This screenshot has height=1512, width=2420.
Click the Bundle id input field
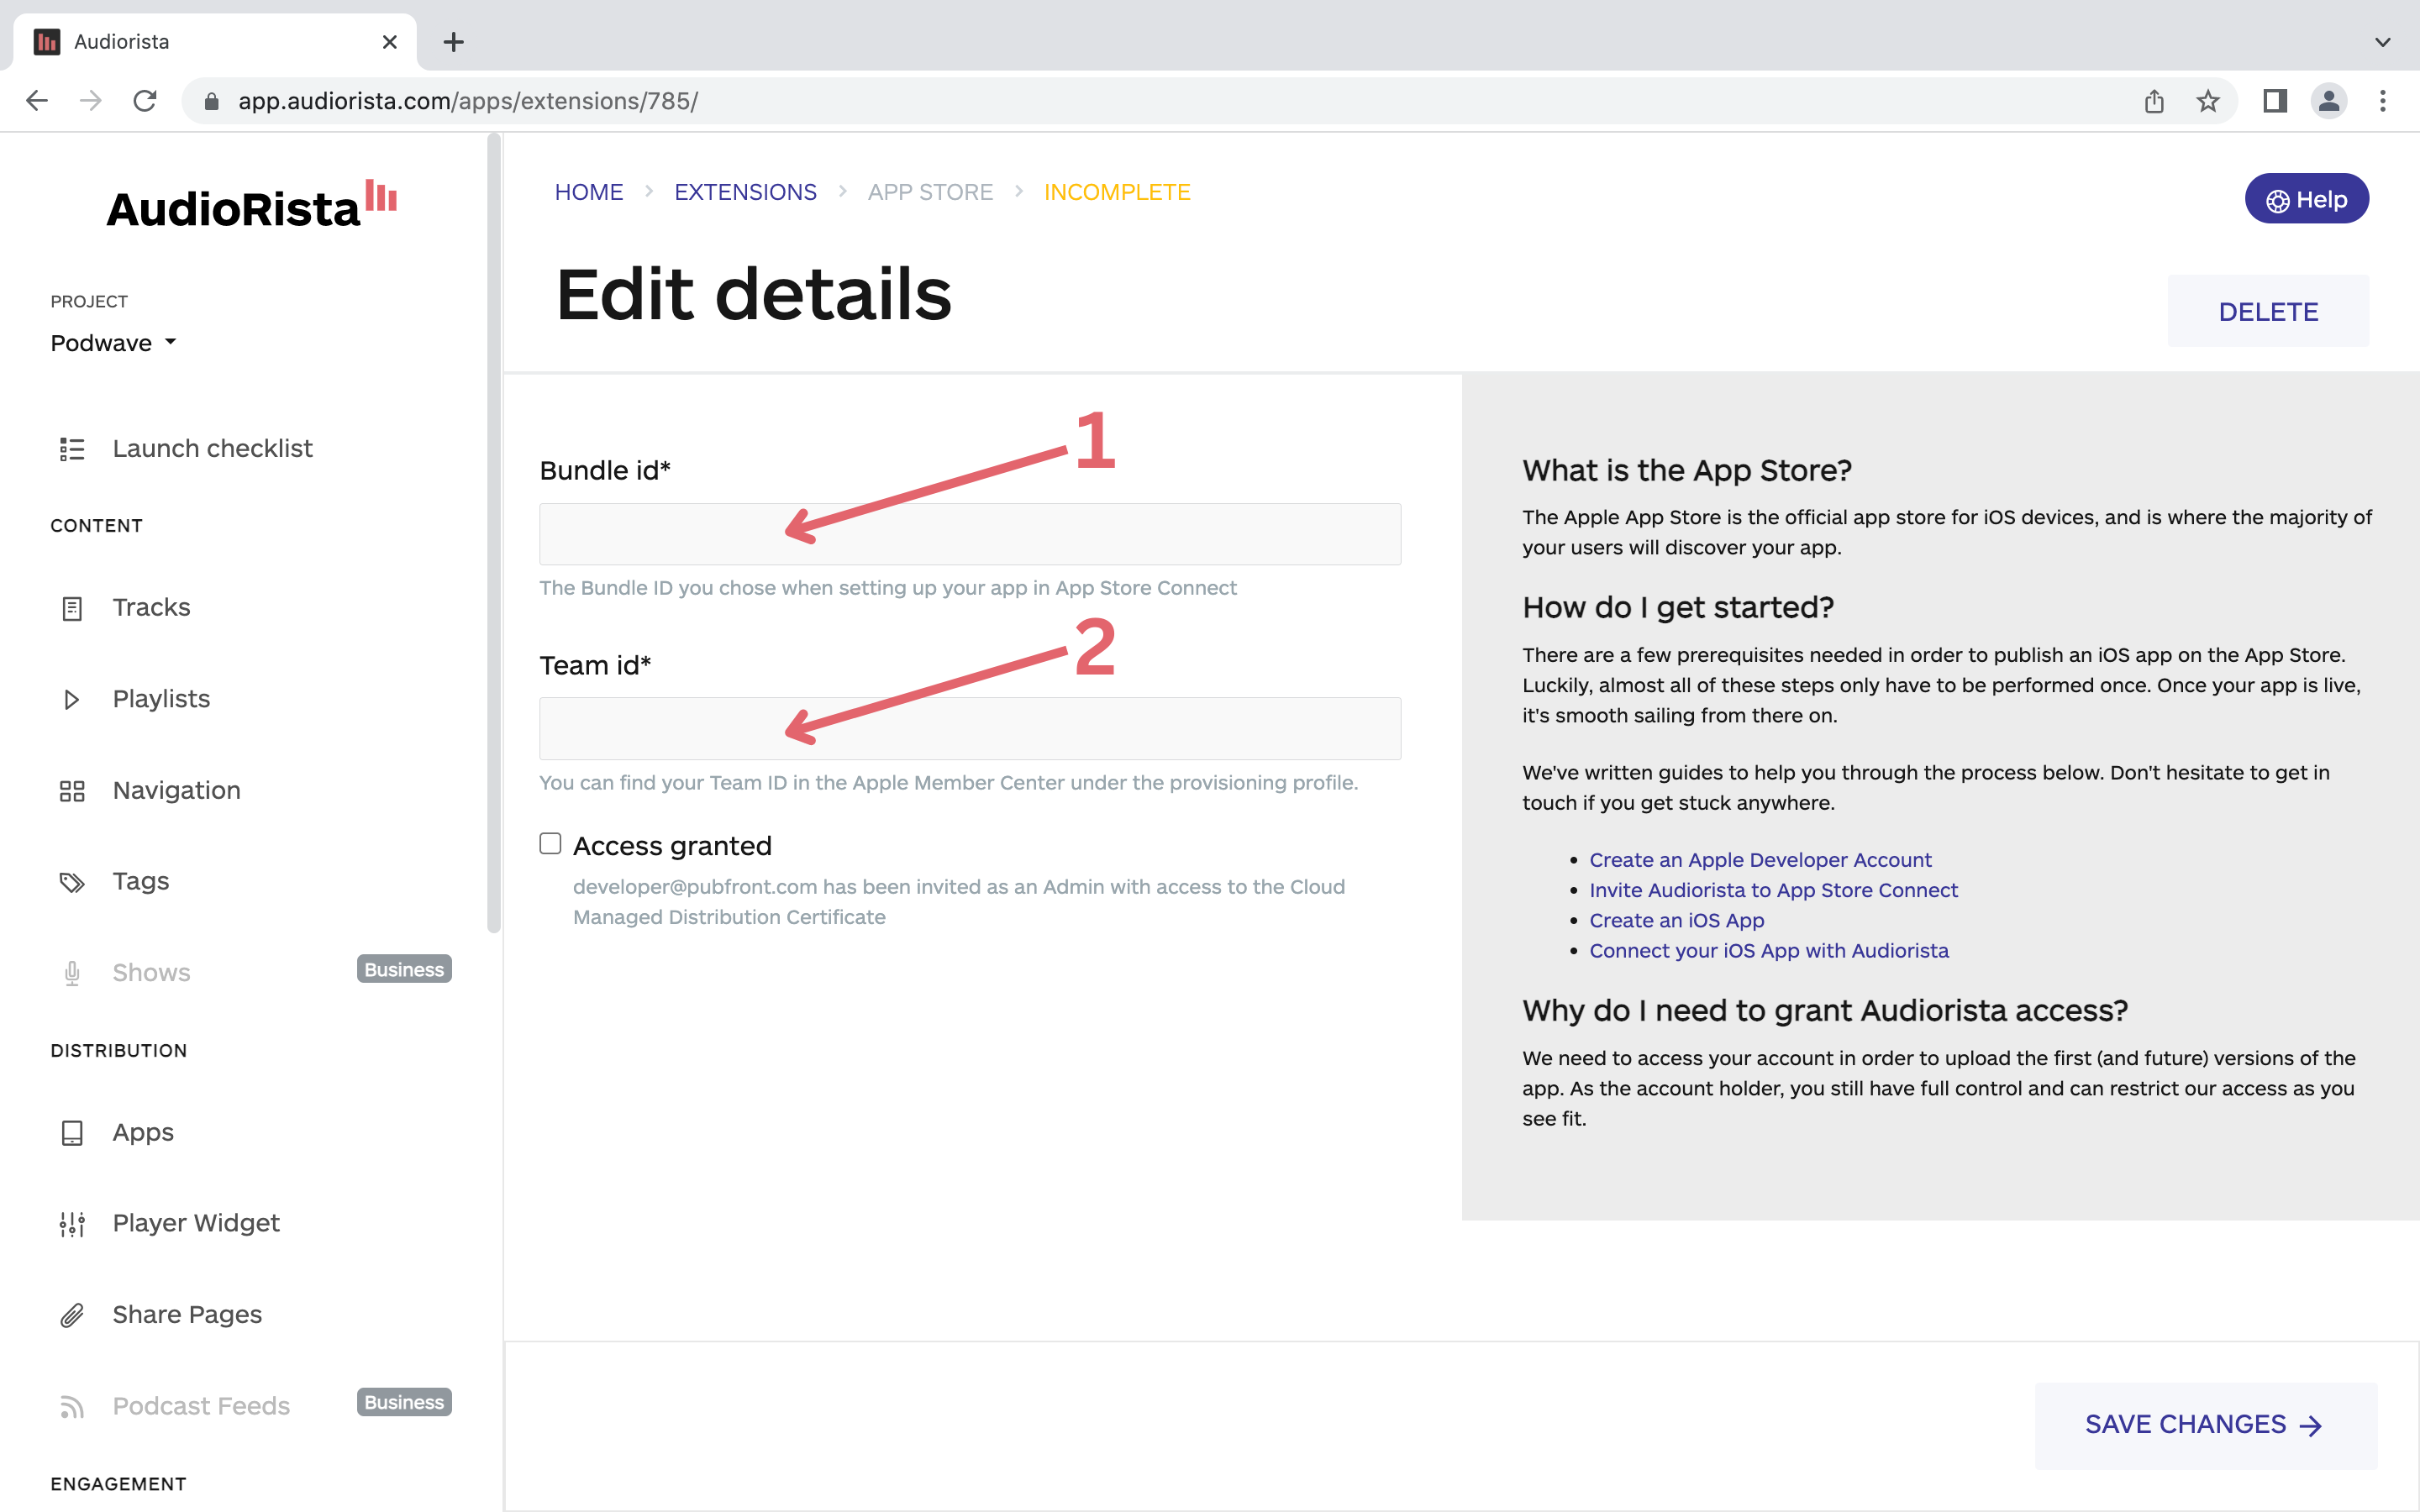click(x=970, y=534)
